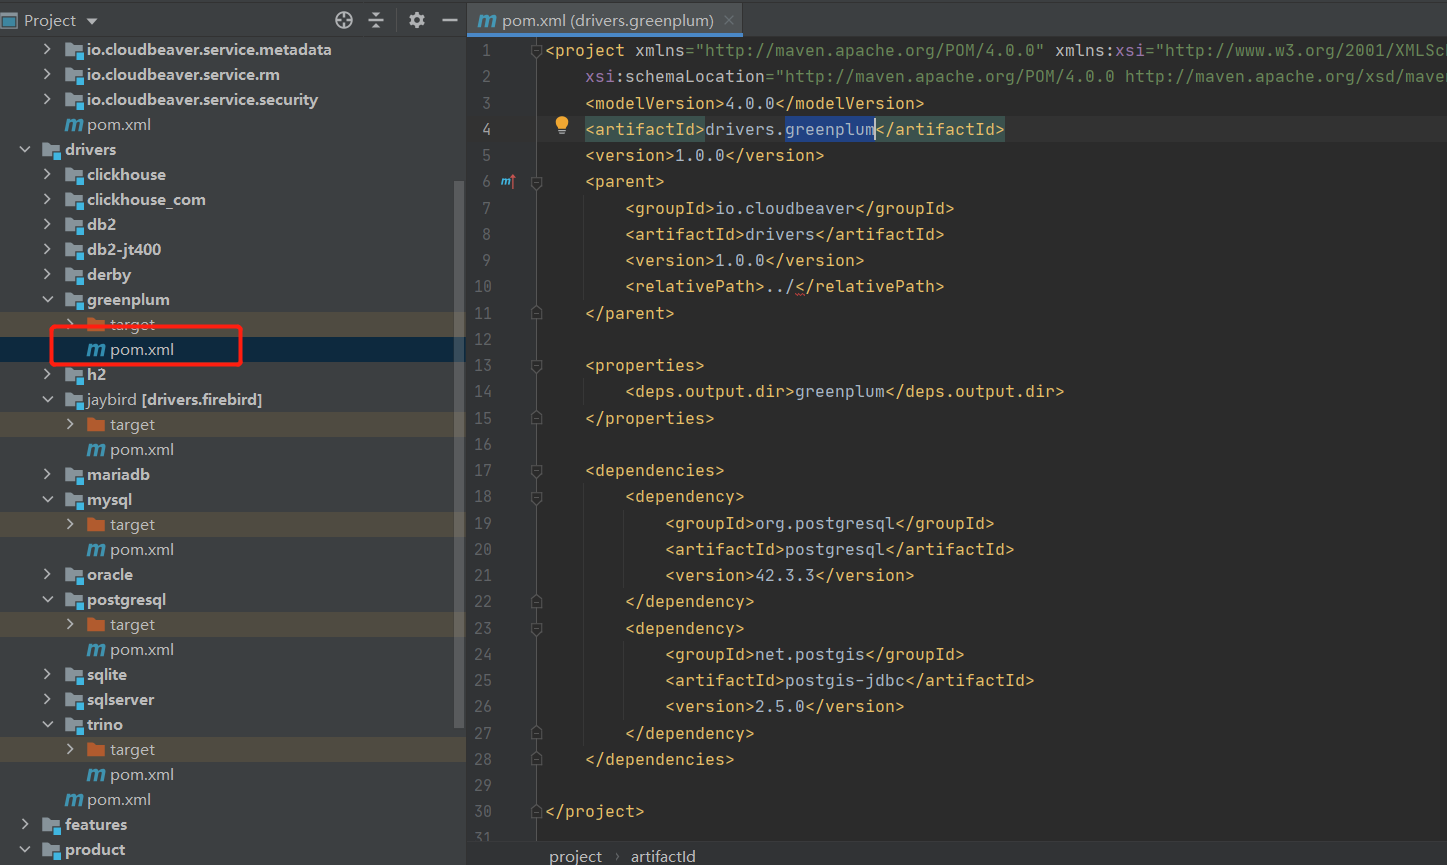This screenshot has height=865, width=1447.
Task: Open the Project view mode dropdown
Action: coord(90,20)
